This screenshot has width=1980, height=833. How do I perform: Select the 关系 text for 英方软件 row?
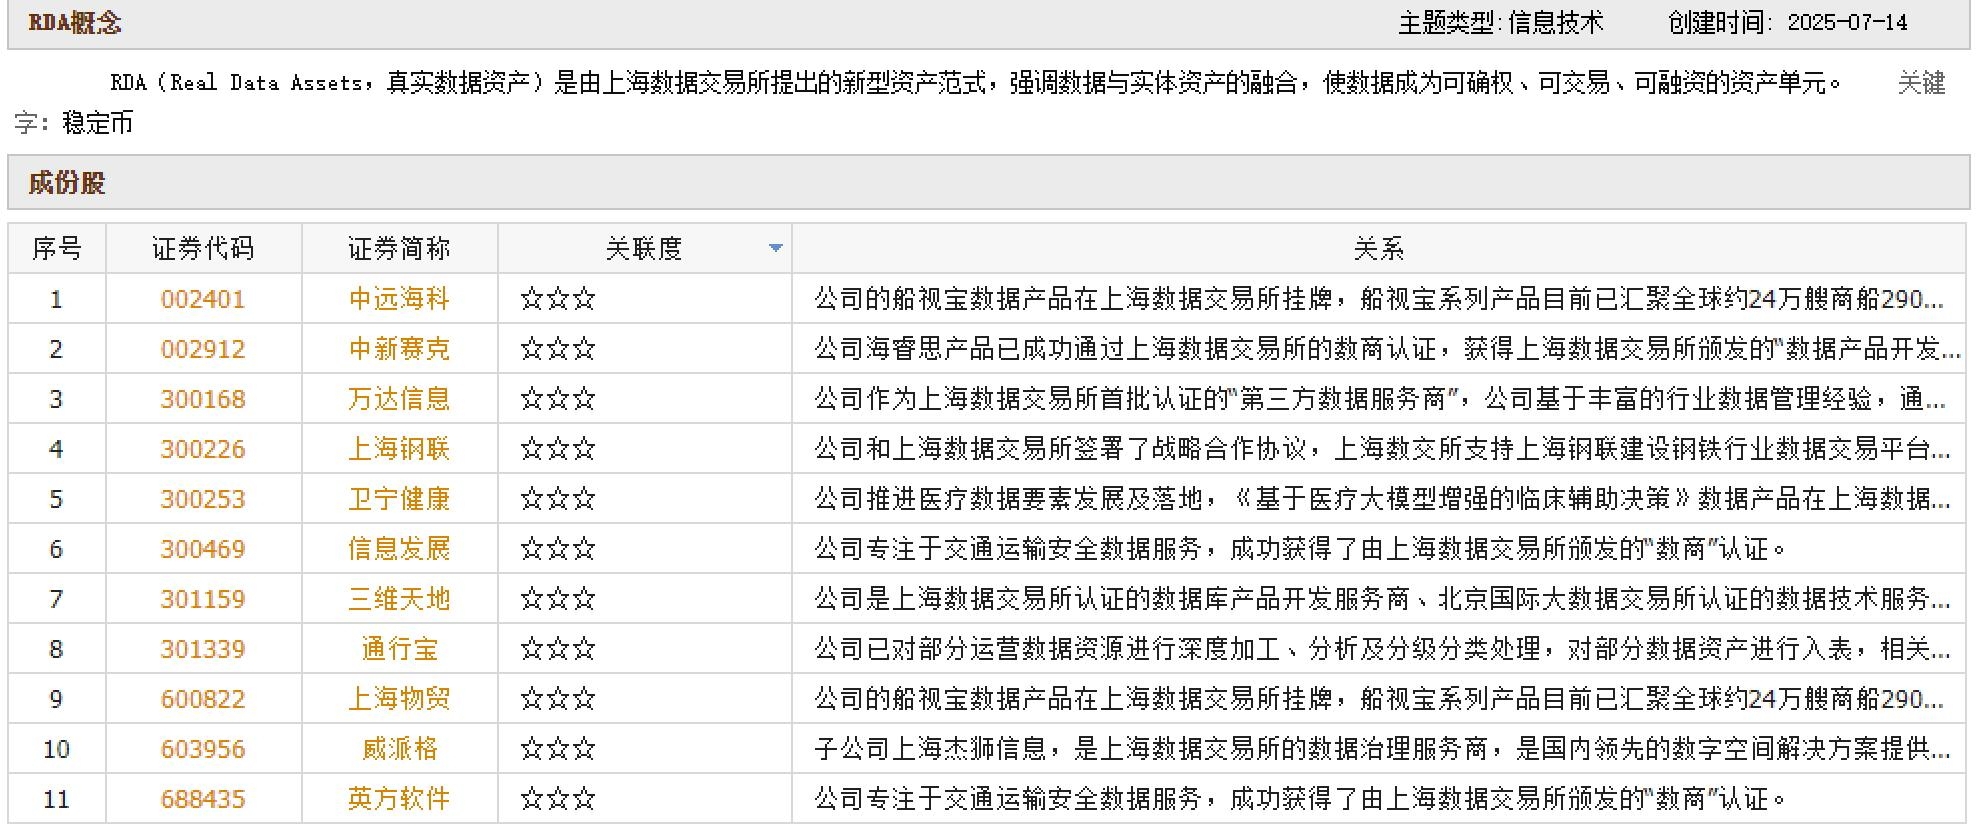[1300, 799]
